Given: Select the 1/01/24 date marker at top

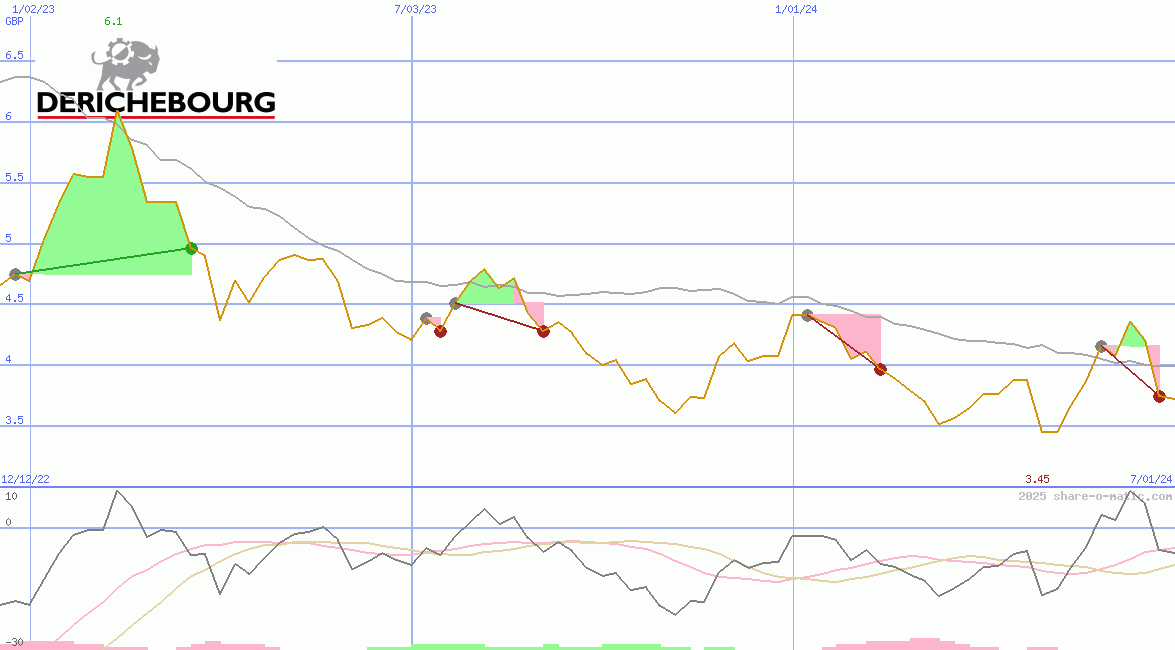Looking at the screenshot, I should coord(796,8).
